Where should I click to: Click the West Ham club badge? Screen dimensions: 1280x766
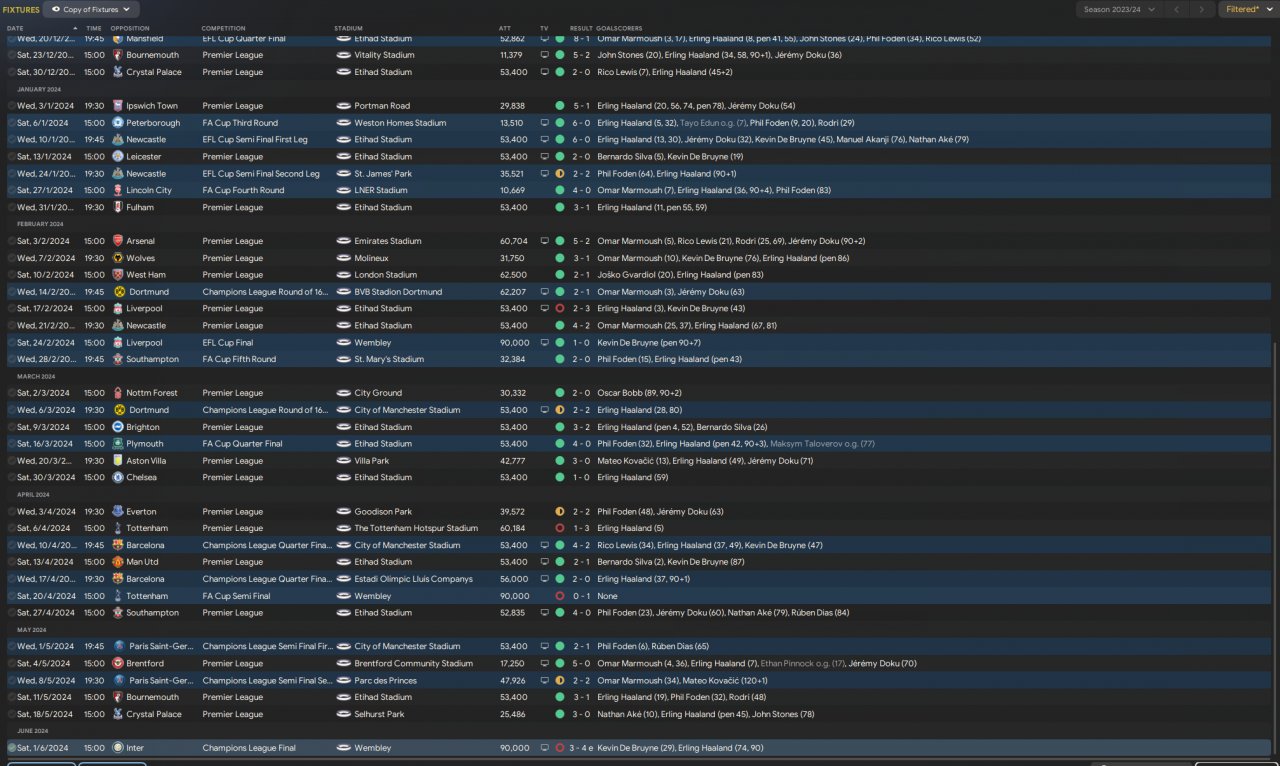(x=117, y=275)
